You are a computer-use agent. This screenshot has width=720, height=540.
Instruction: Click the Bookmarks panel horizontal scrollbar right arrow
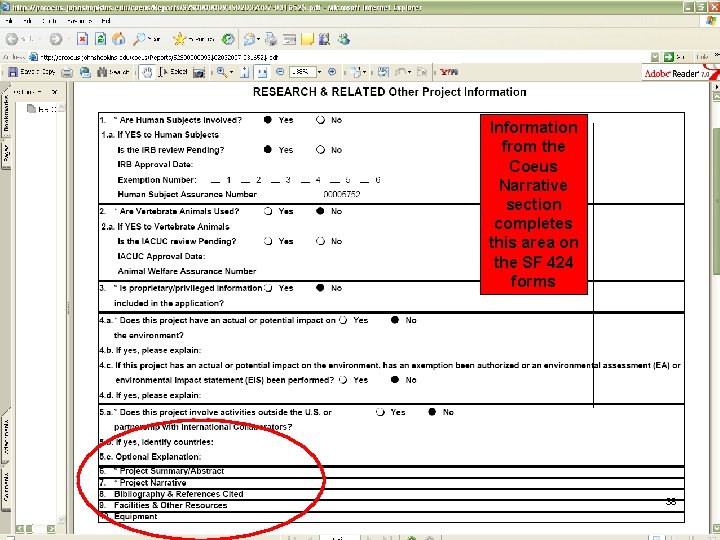point(51,529)
